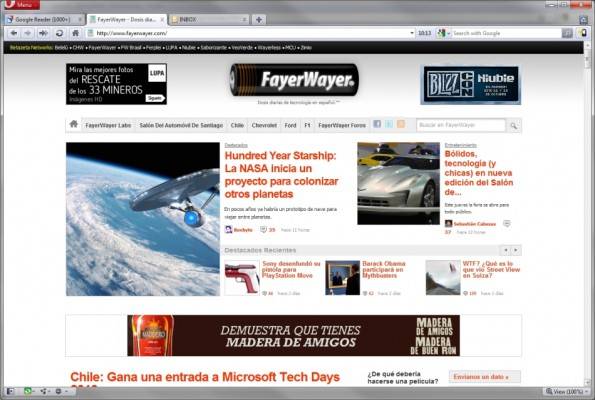
Task: Close the FayerWayer tab
Action: pos(162,19)
